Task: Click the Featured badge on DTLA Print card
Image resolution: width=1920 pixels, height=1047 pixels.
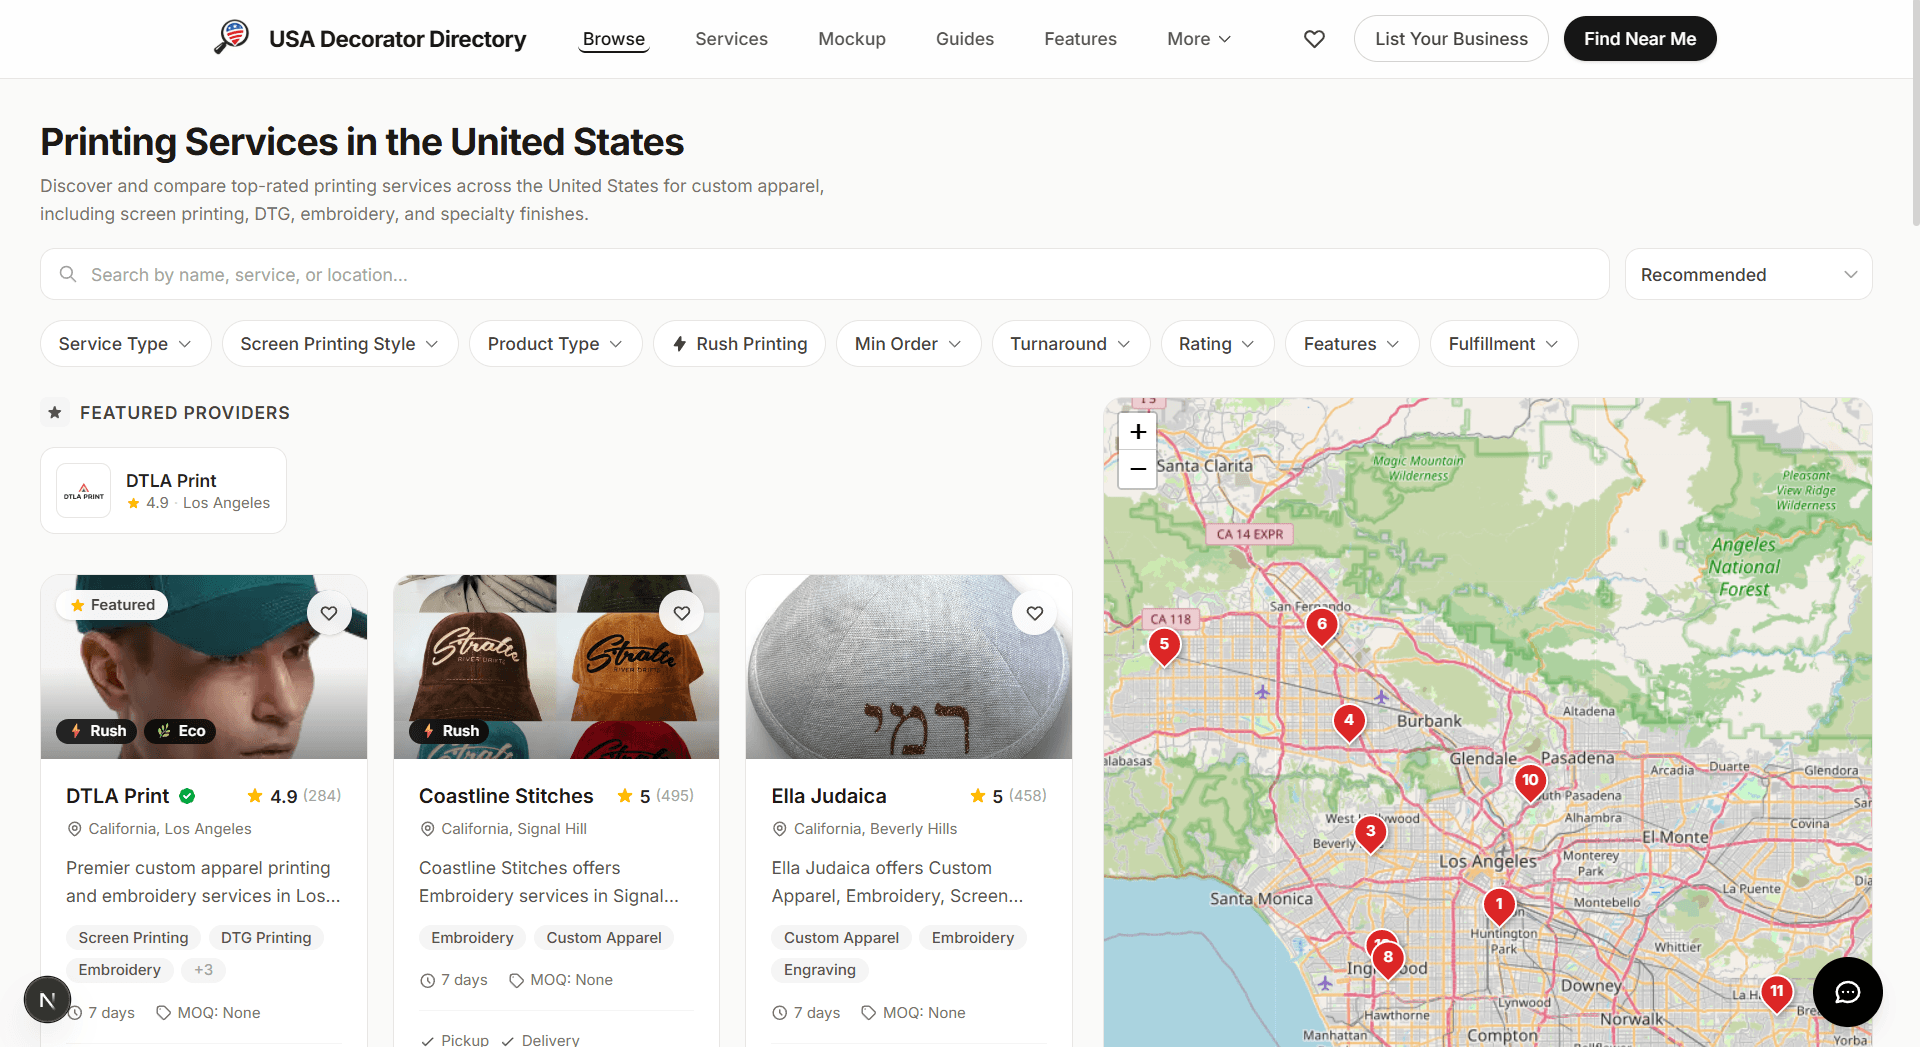Action: (x=112, y=605)
